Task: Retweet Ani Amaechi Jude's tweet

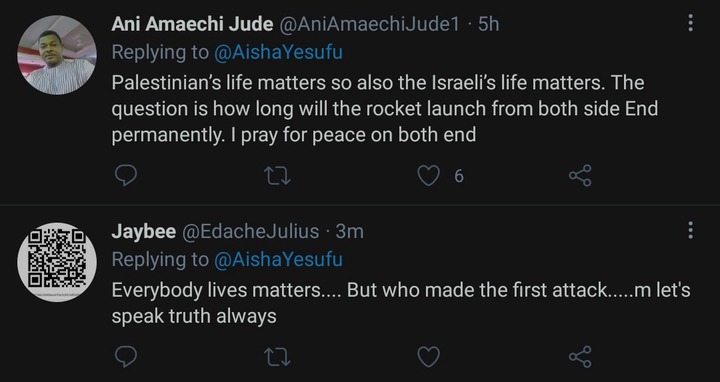Action: pos(278,176)
